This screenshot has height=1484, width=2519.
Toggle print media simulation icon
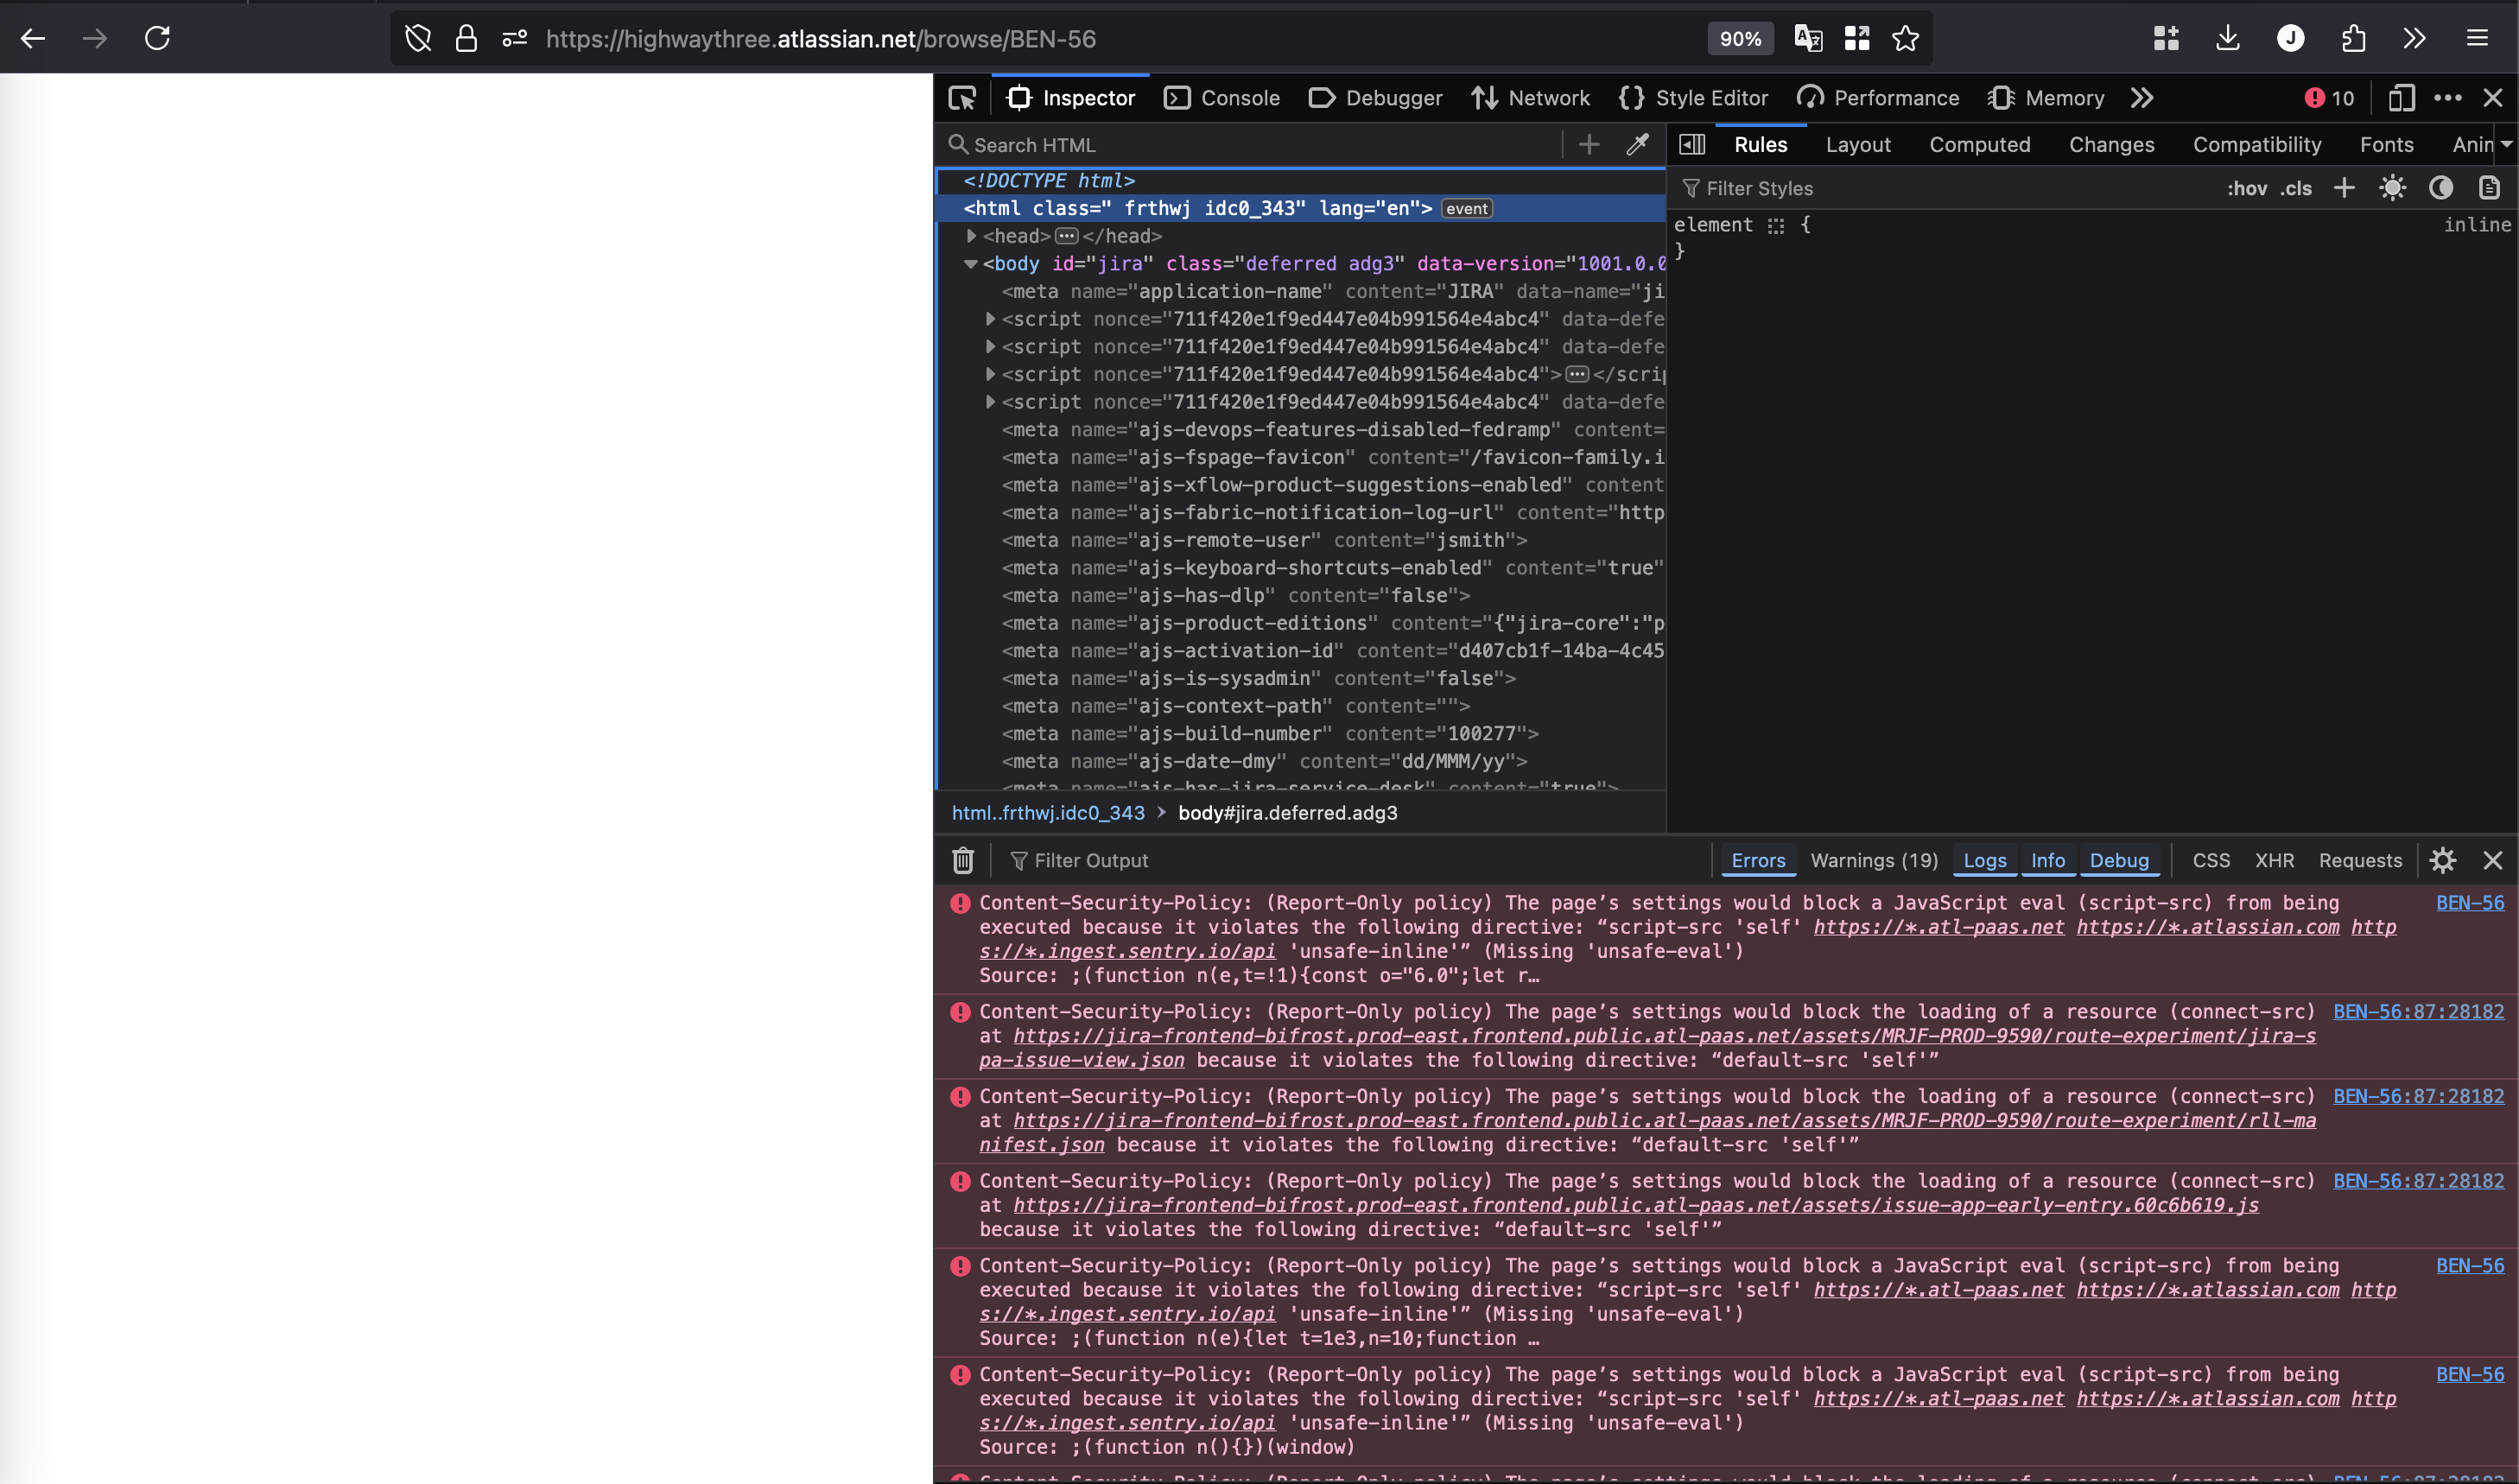coord(2489,188)
